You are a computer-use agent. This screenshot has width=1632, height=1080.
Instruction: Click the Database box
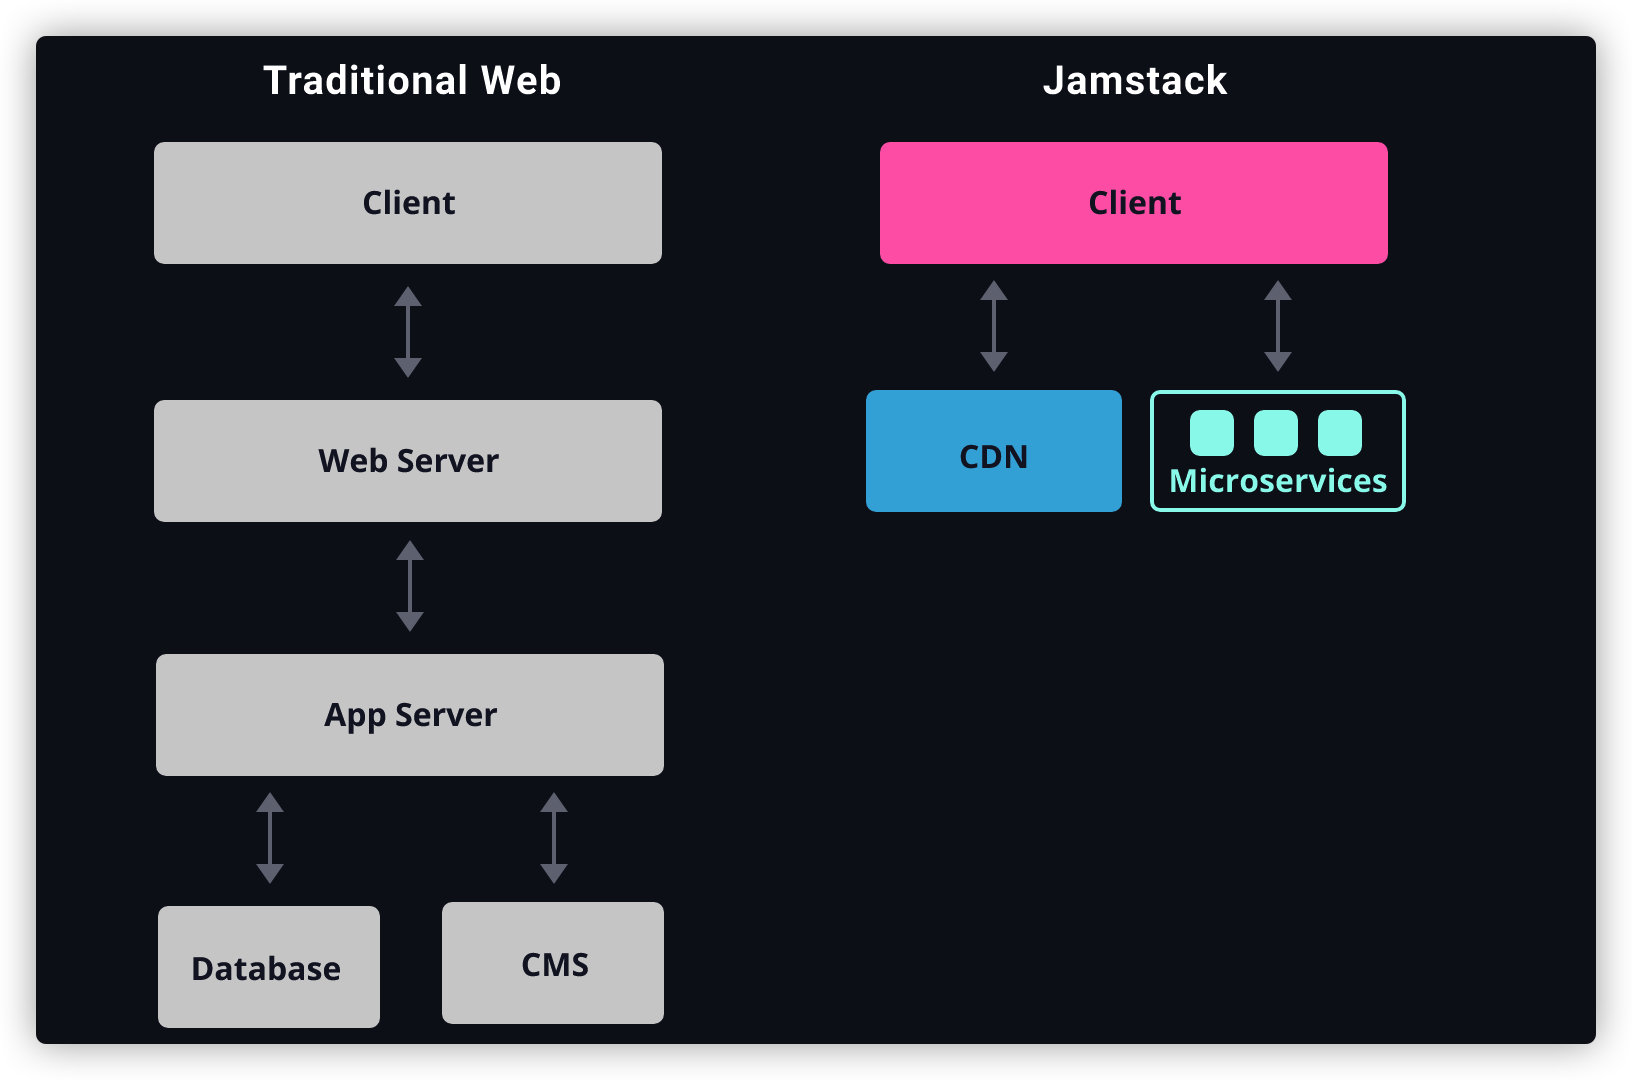click(x=269, y=967)
